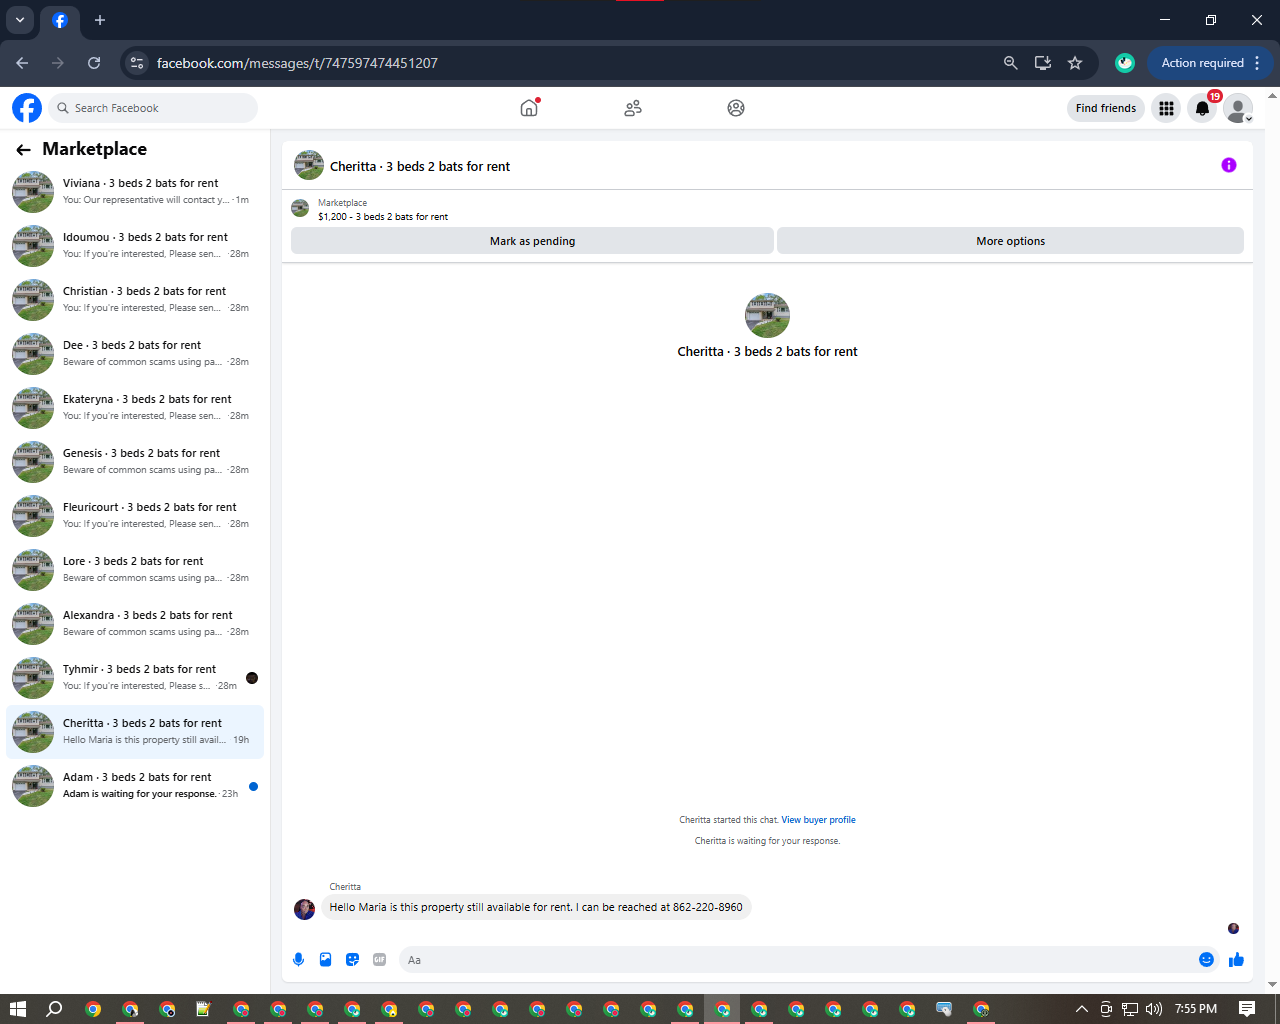The image size is (1280, 1024).
Task: Open the account profile picture menu
Action: (1238, 108)
